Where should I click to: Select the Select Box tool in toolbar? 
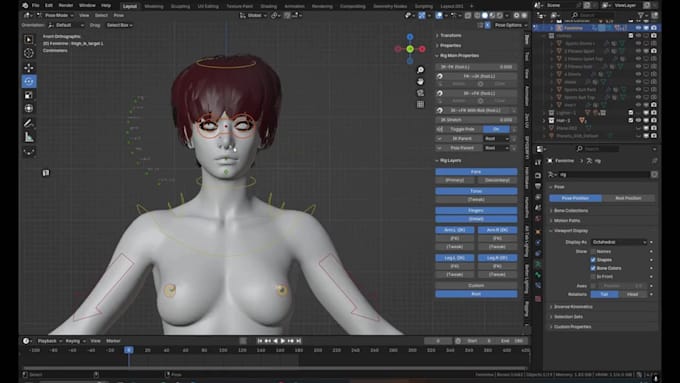(x=29, y=39)
